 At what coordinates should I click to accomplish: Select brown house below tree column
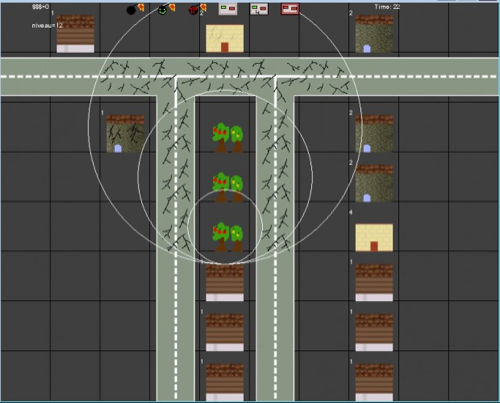225,283
